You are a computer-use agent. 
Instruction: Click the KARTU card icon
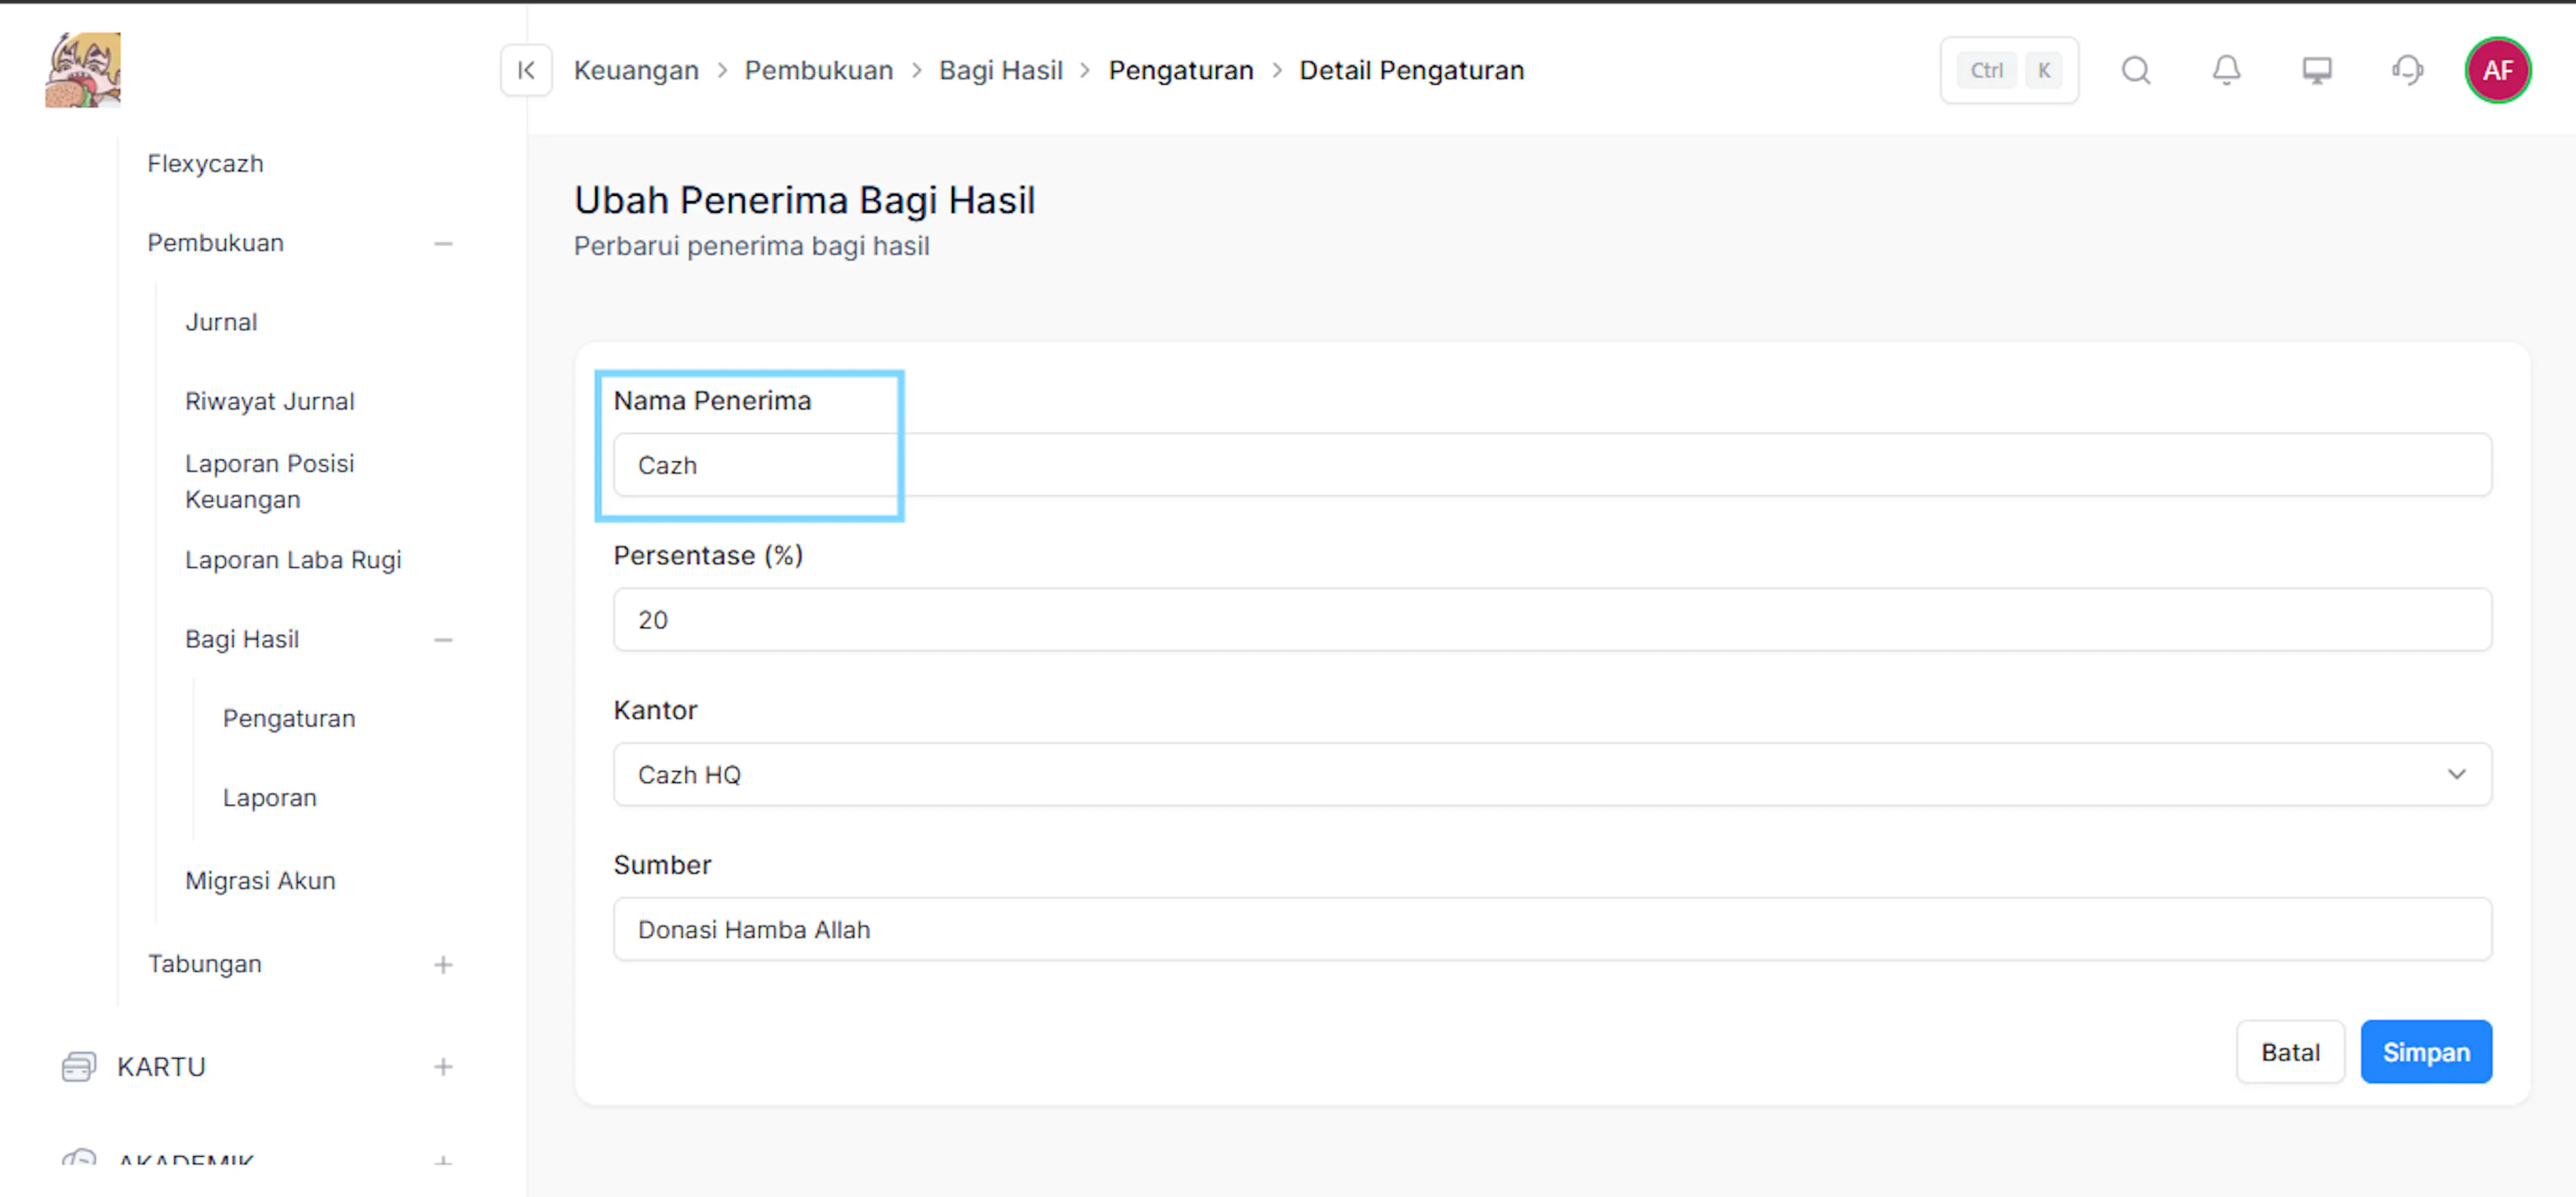click(x=78, y=1066)
